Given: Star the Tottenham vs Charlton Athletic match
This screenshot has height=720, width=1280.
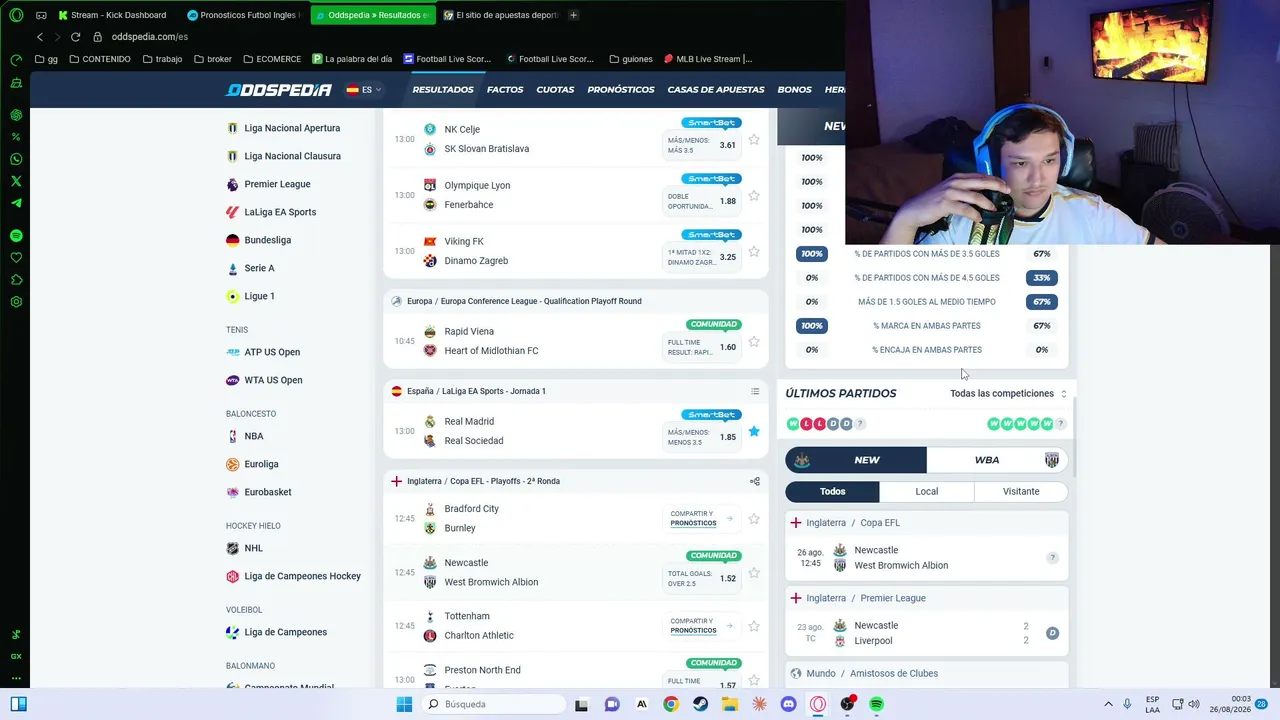Looking at the screenshot, I should click(754, 627).
